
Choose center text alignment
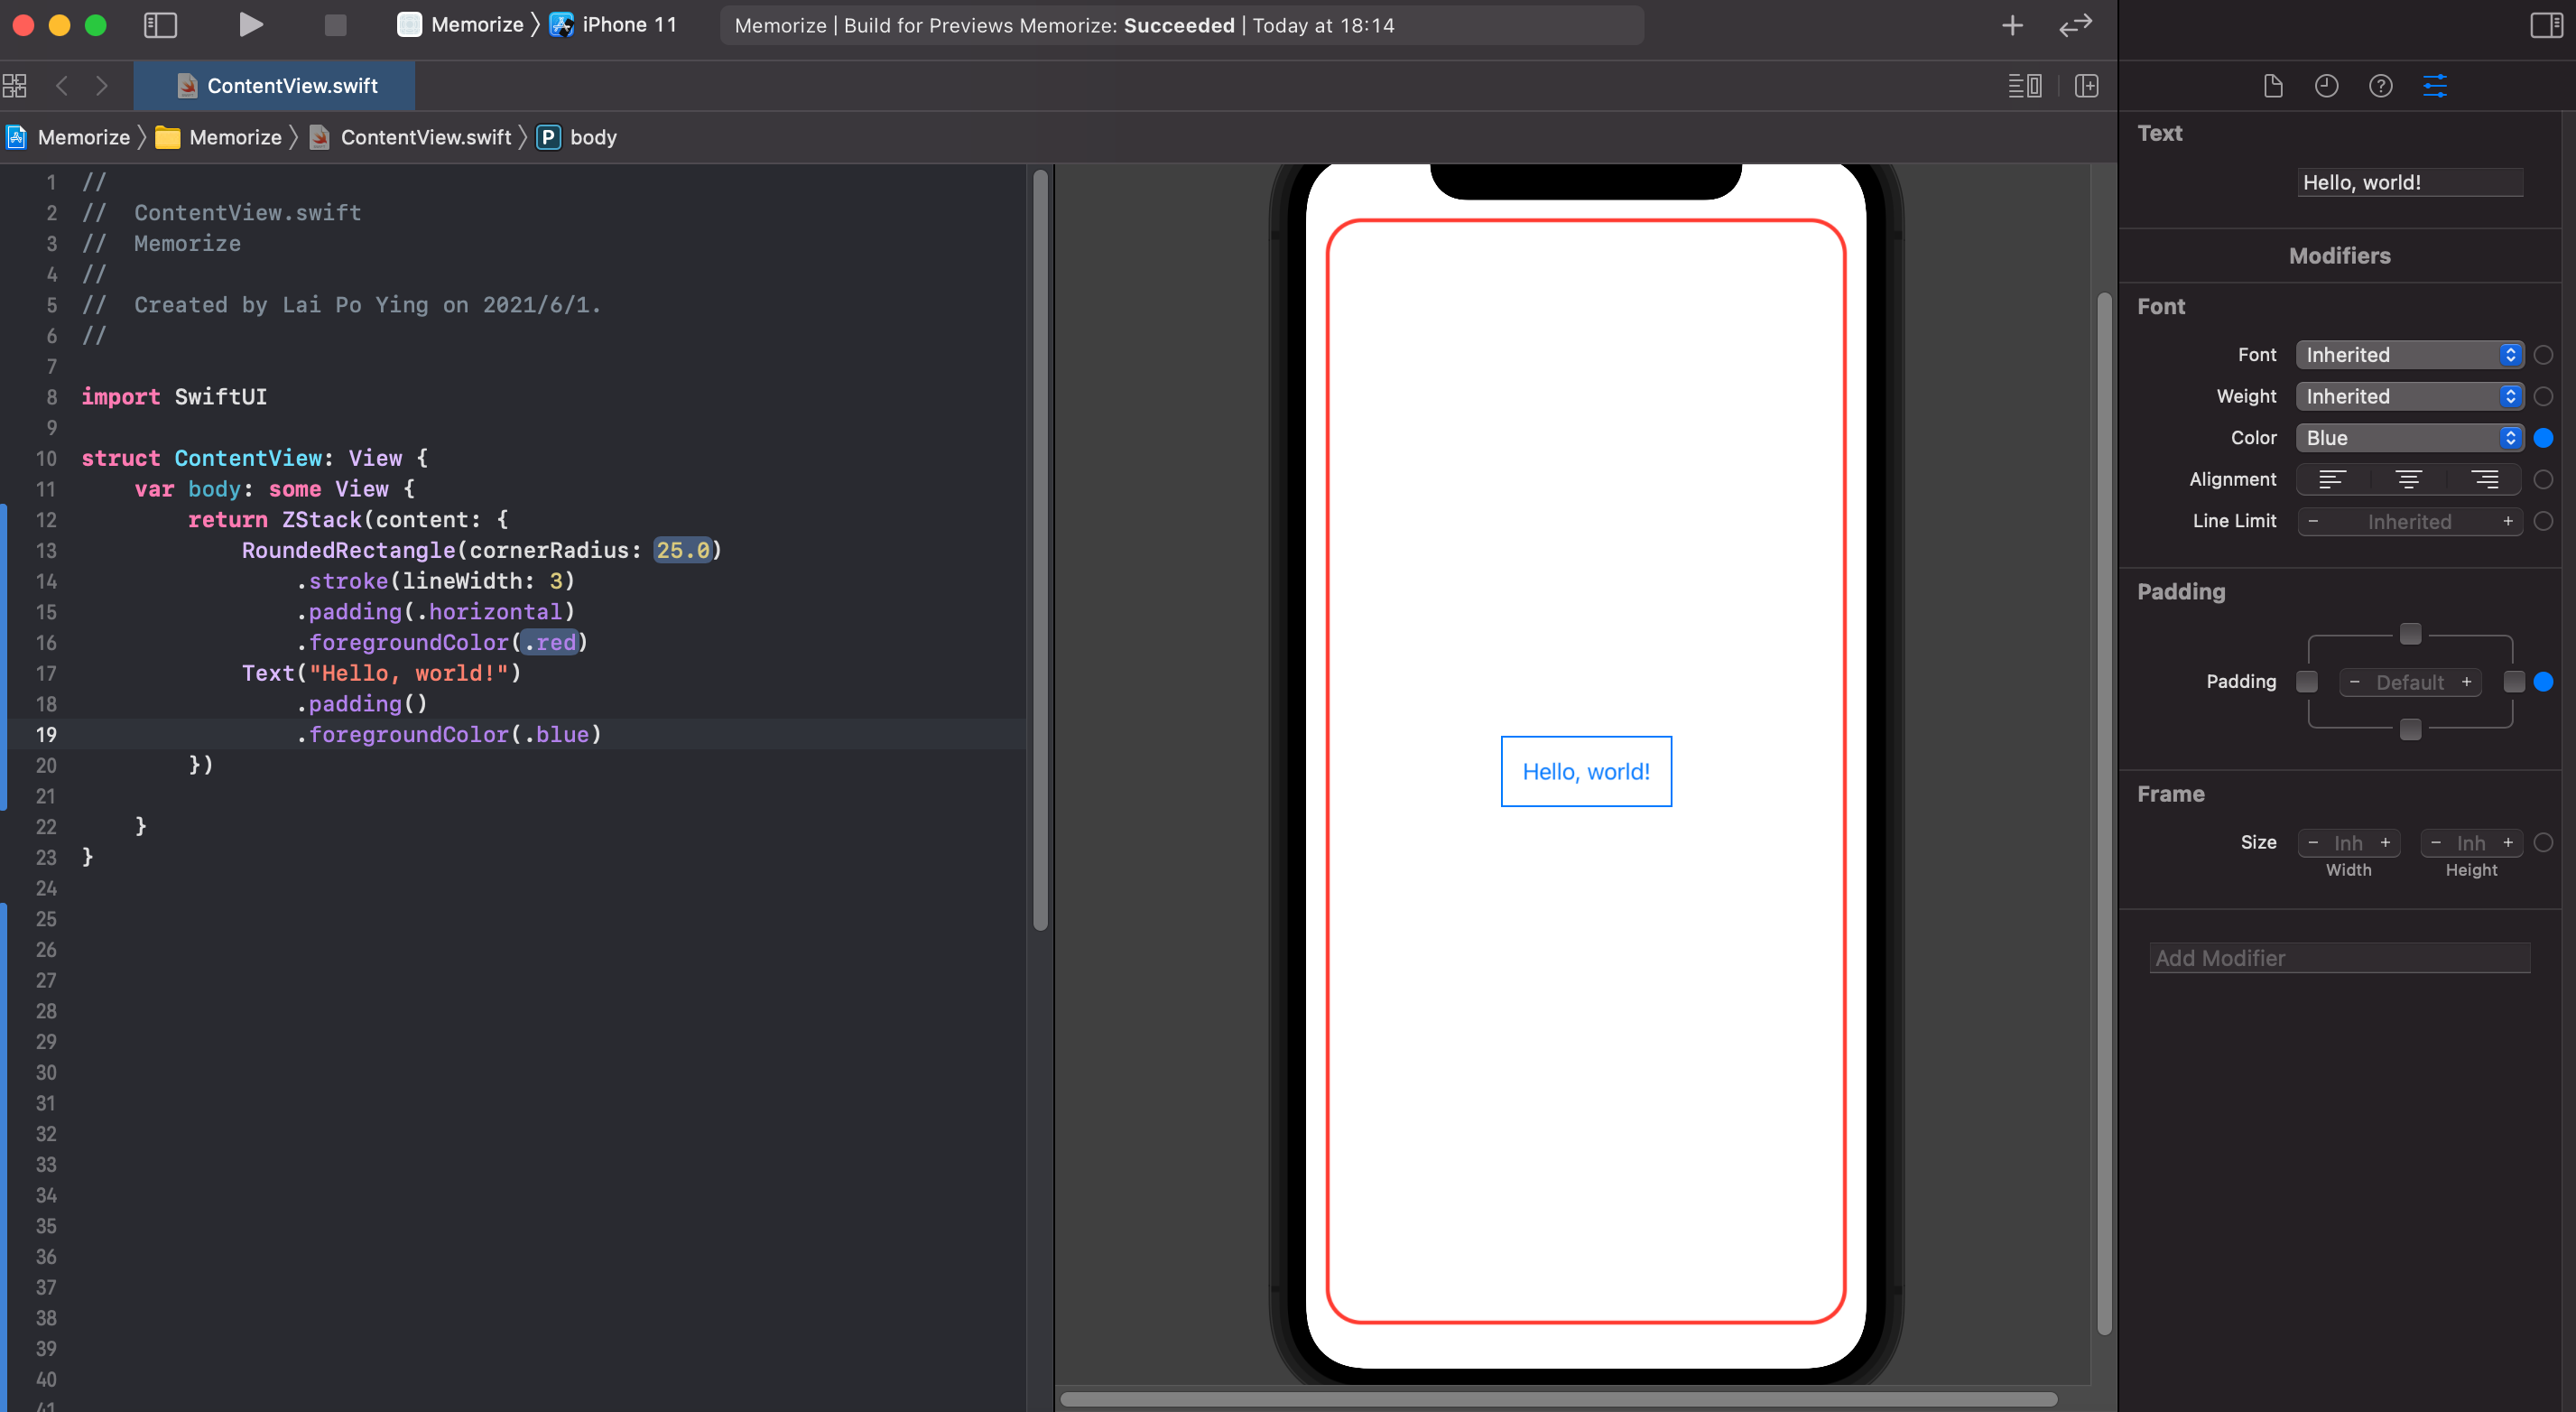click(x=2408, y=480)
